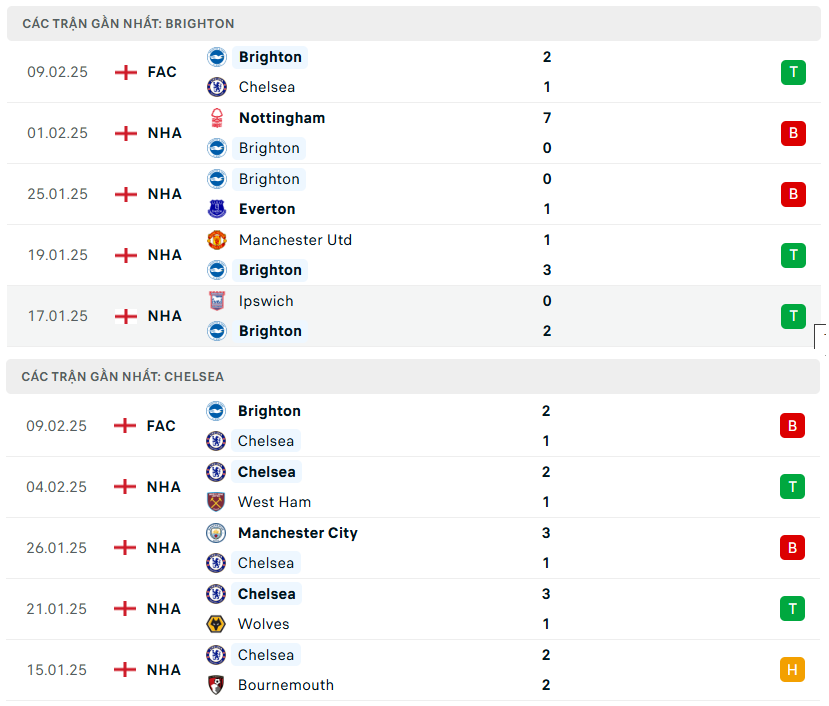Click the 'Các trận gần nhất: Chelsea' header
829x706 pixels.
point(123,377)
